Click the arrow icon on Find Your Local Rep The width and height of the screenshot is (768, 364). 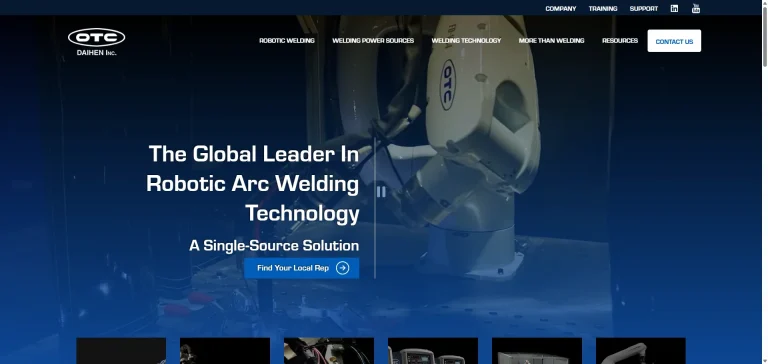coord(342,268)
